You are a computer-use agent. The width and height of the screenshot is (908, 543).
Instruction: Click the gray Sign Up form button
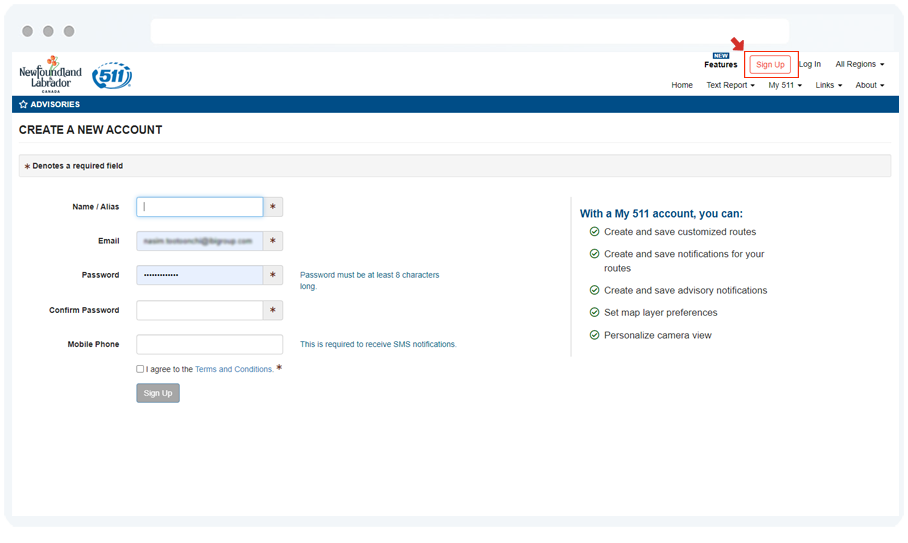pos(158,393)
